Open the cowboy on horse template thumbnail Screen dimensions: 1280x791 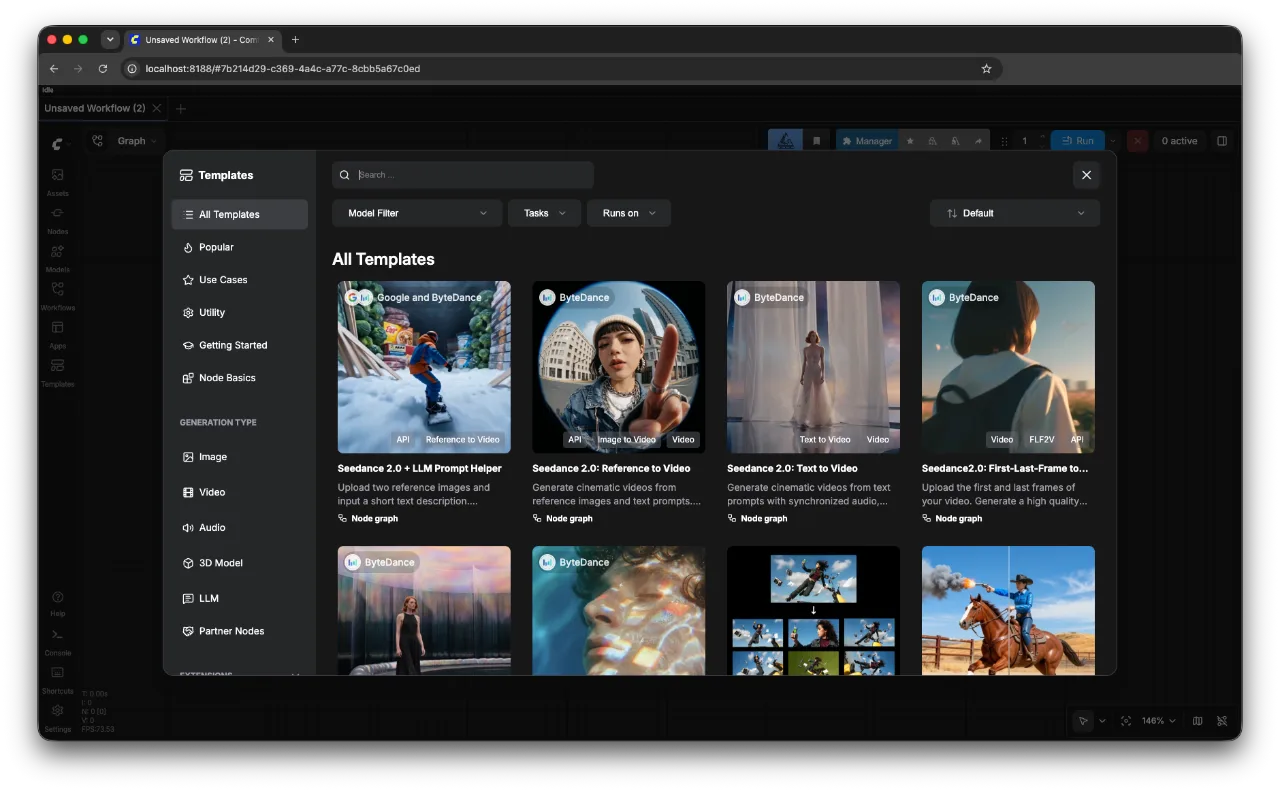1008,610
